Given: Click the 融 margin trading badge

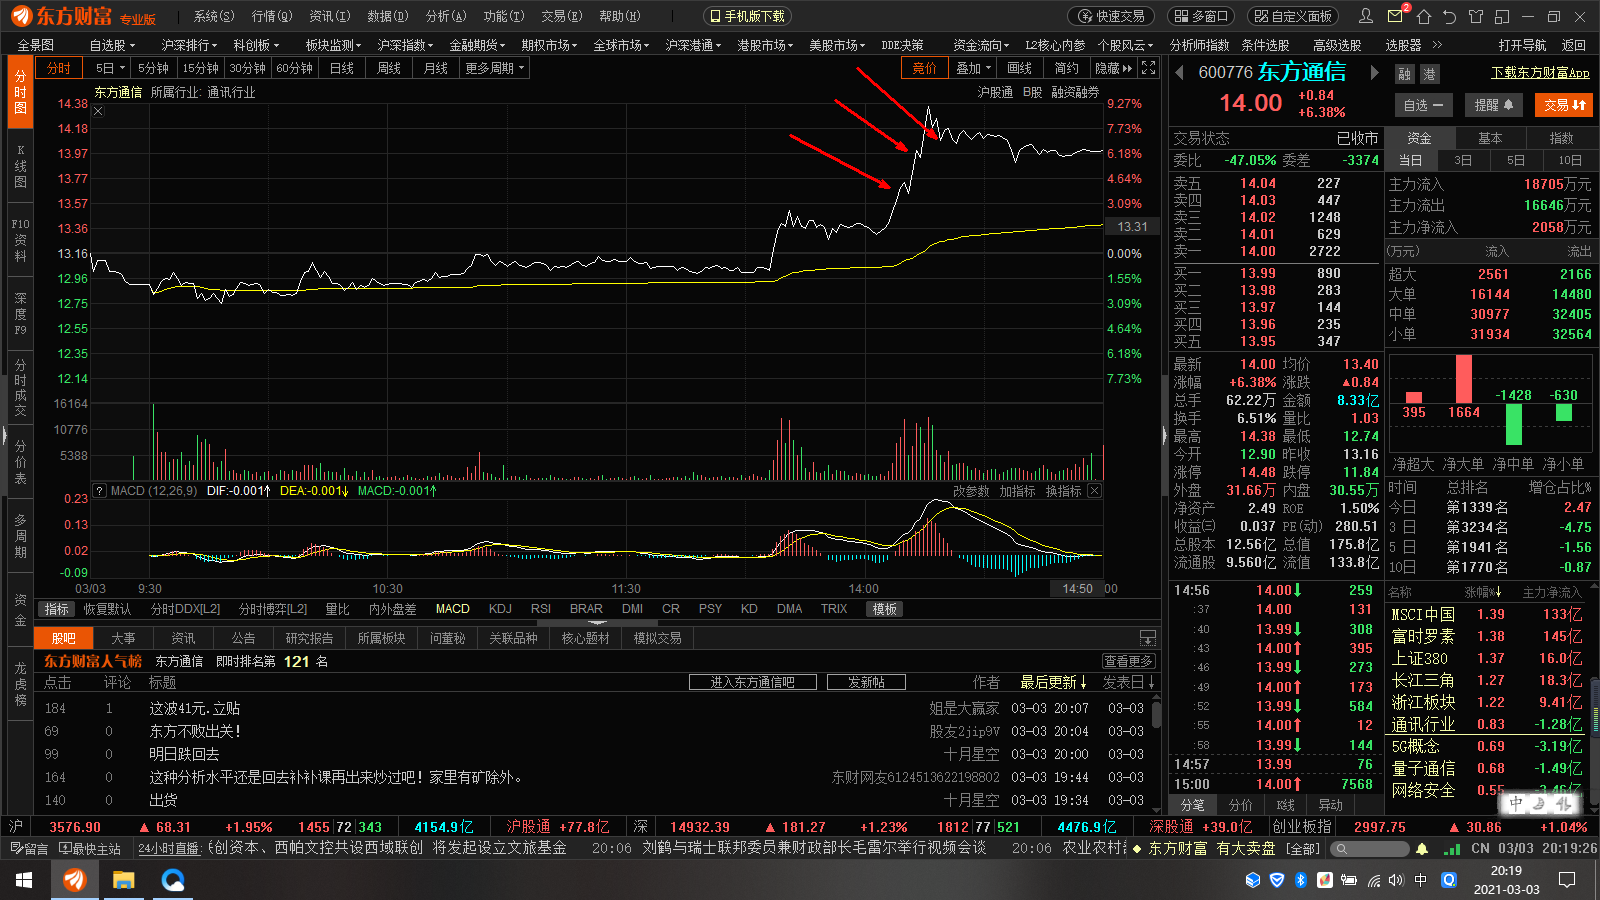Looking at the screenshot, I should 1405,74.
